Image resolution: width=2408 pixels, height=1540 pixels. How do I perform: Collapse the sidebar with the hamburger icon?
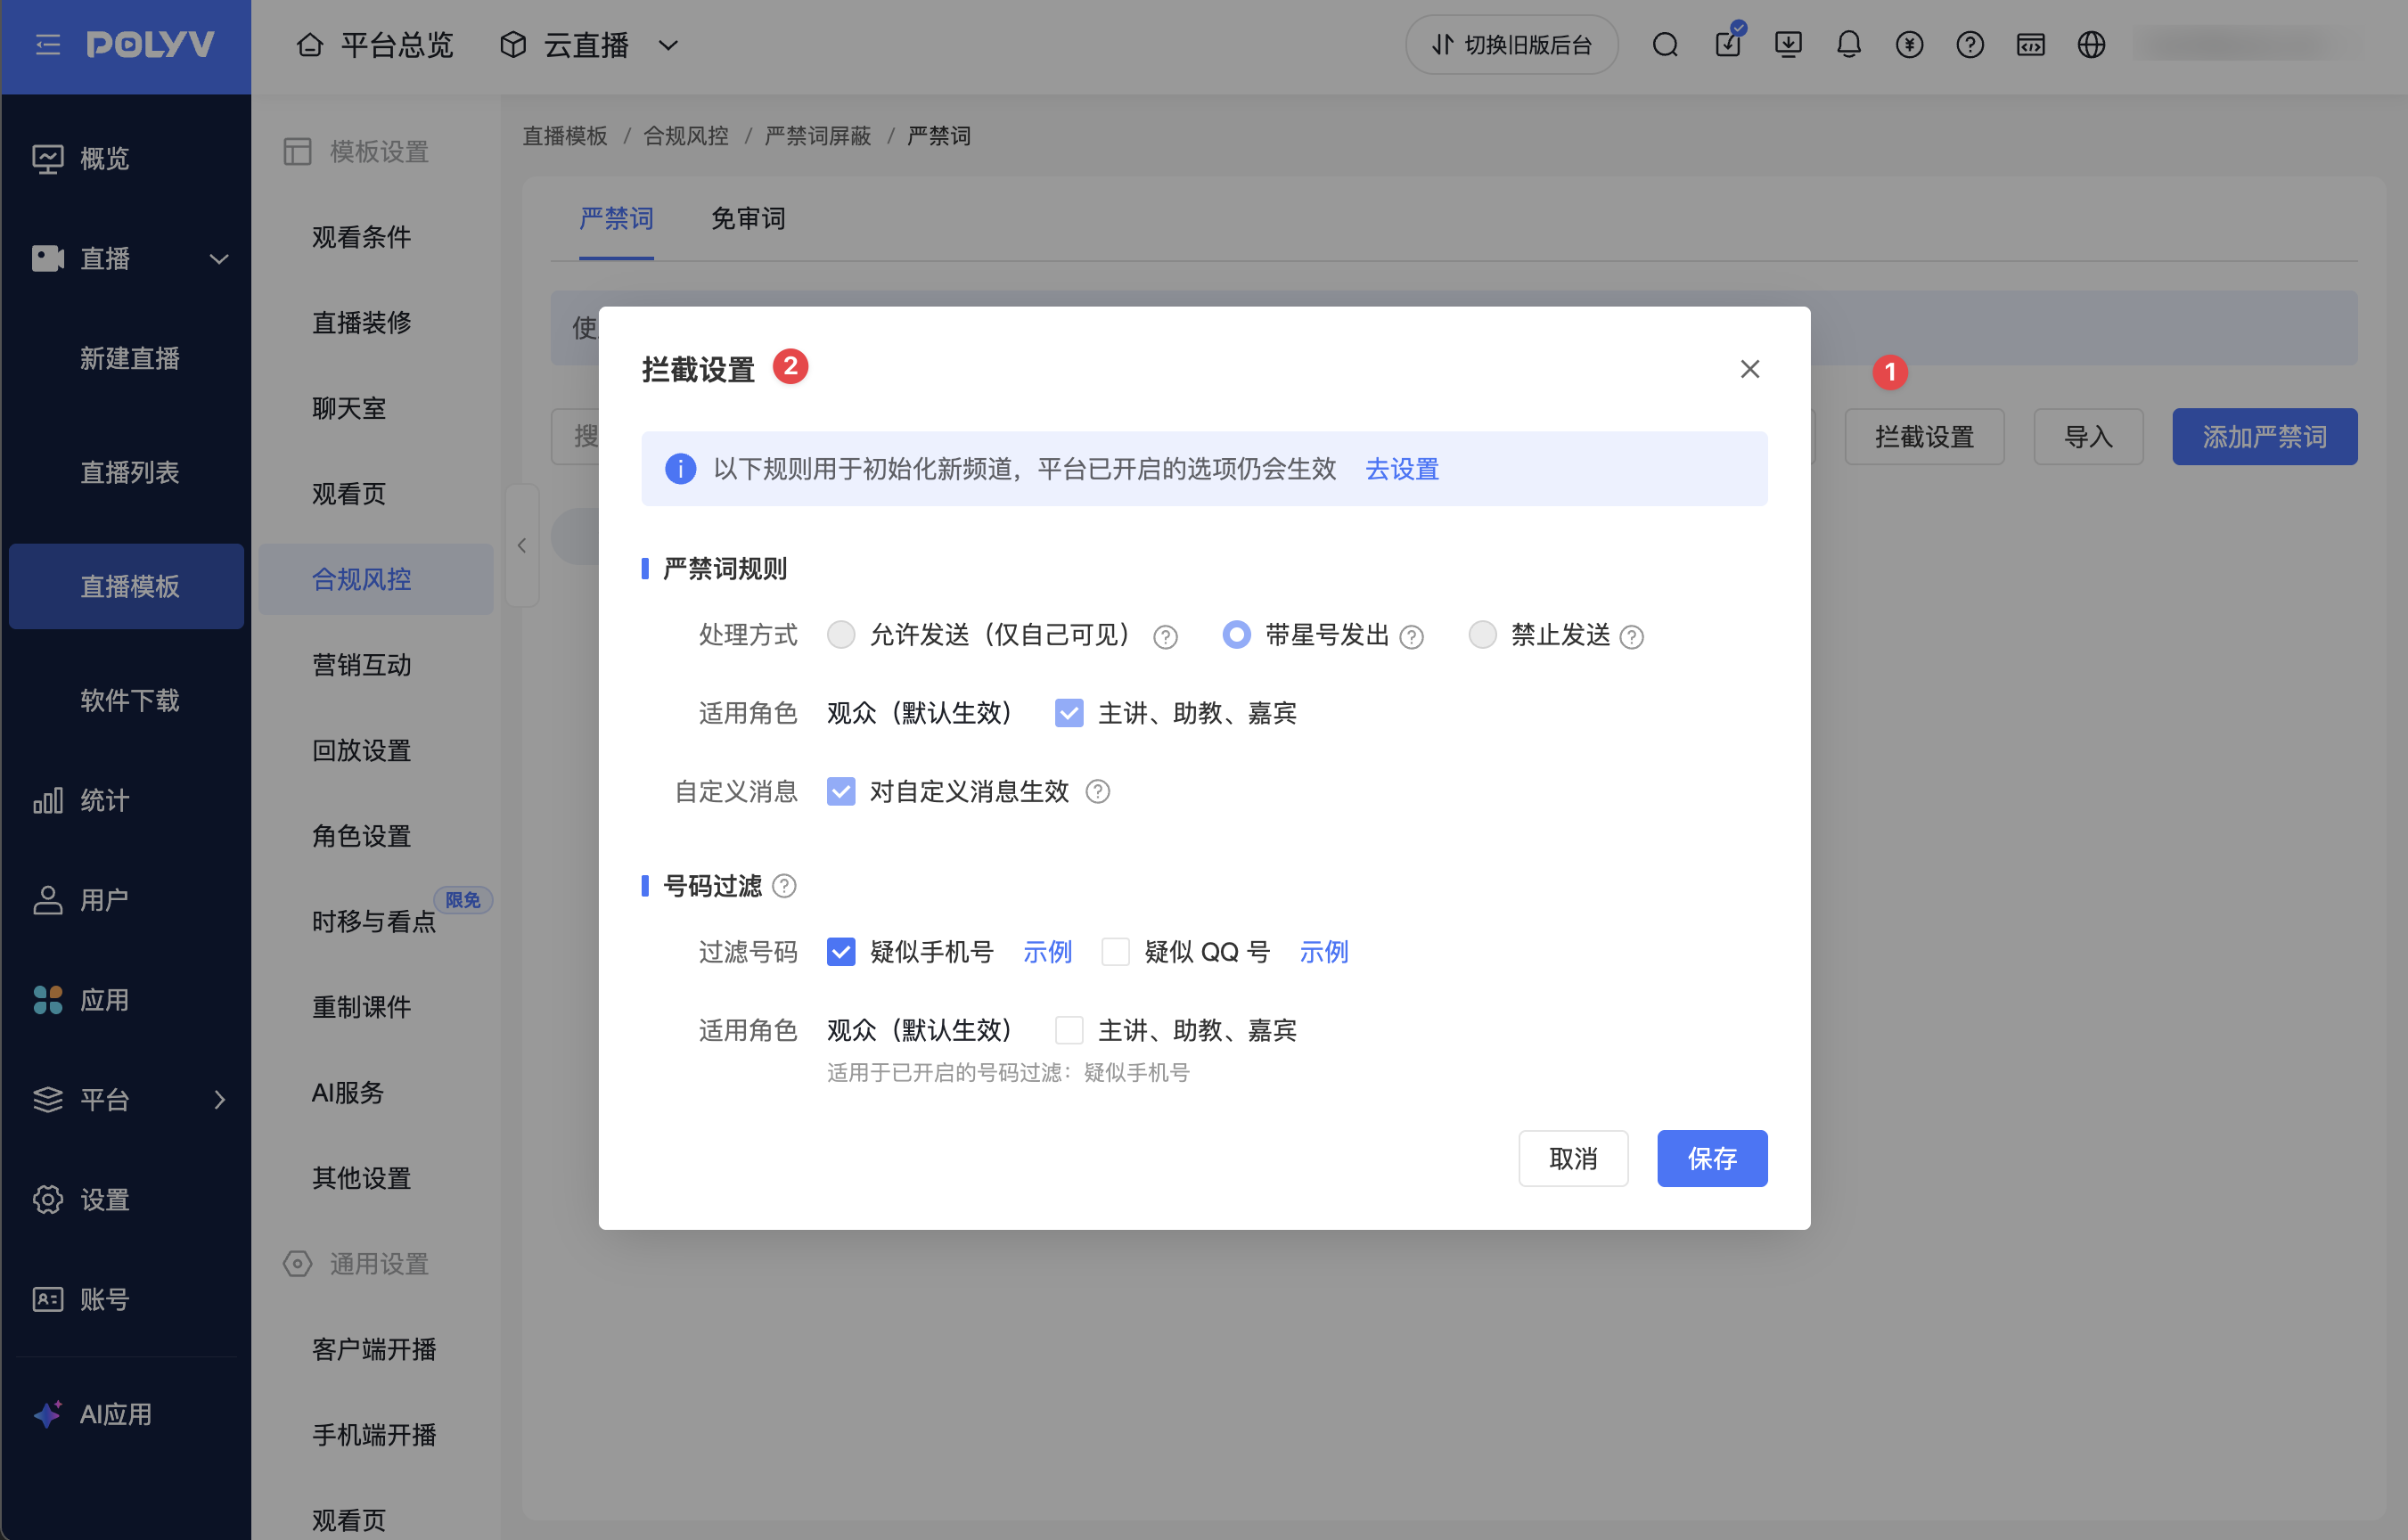tap(48, 45)
